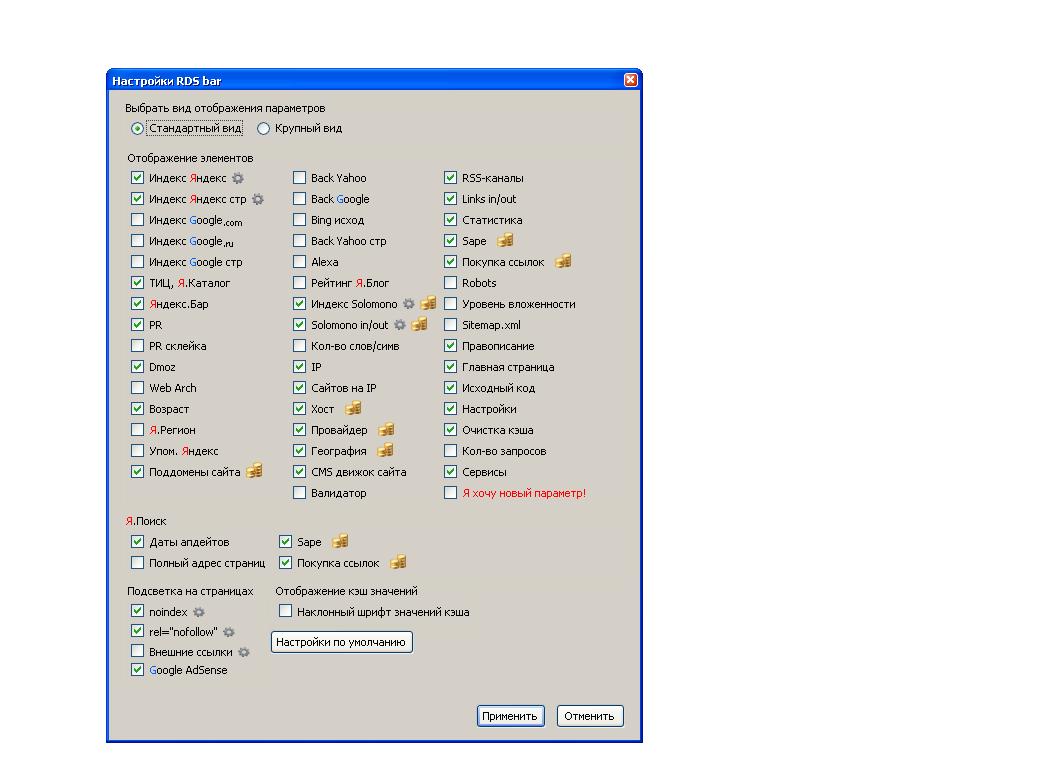Click Отменить button
This screenshot has height=774, width=1059.
(x=590, y=716)
